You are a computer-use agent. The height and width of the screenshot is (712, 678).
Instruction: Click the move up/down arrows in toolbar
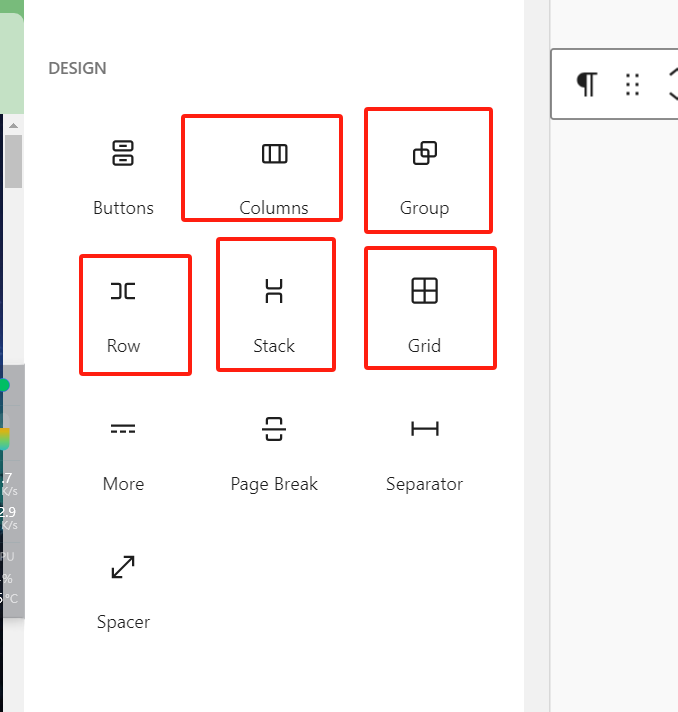click(x=672, y=85)
